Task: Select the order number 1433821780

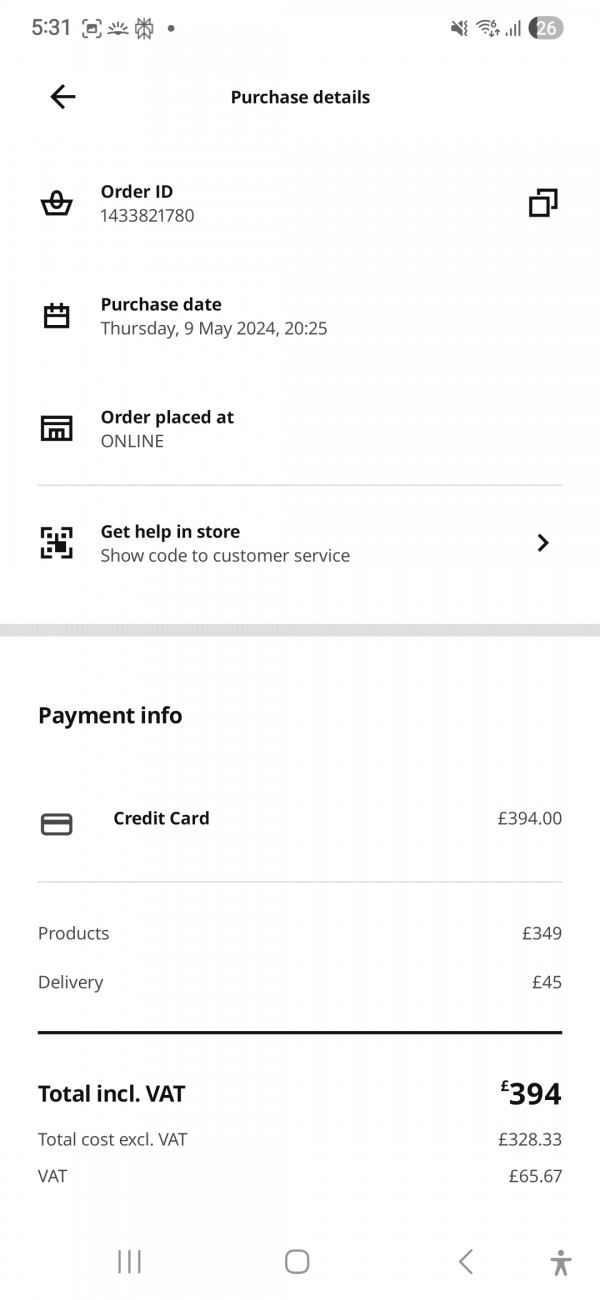Action: 147,216
